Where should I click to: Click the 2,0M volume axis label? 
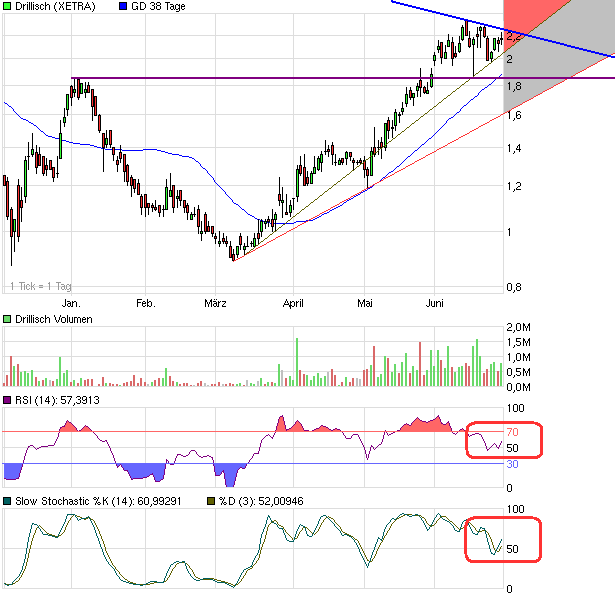(519, 327)
